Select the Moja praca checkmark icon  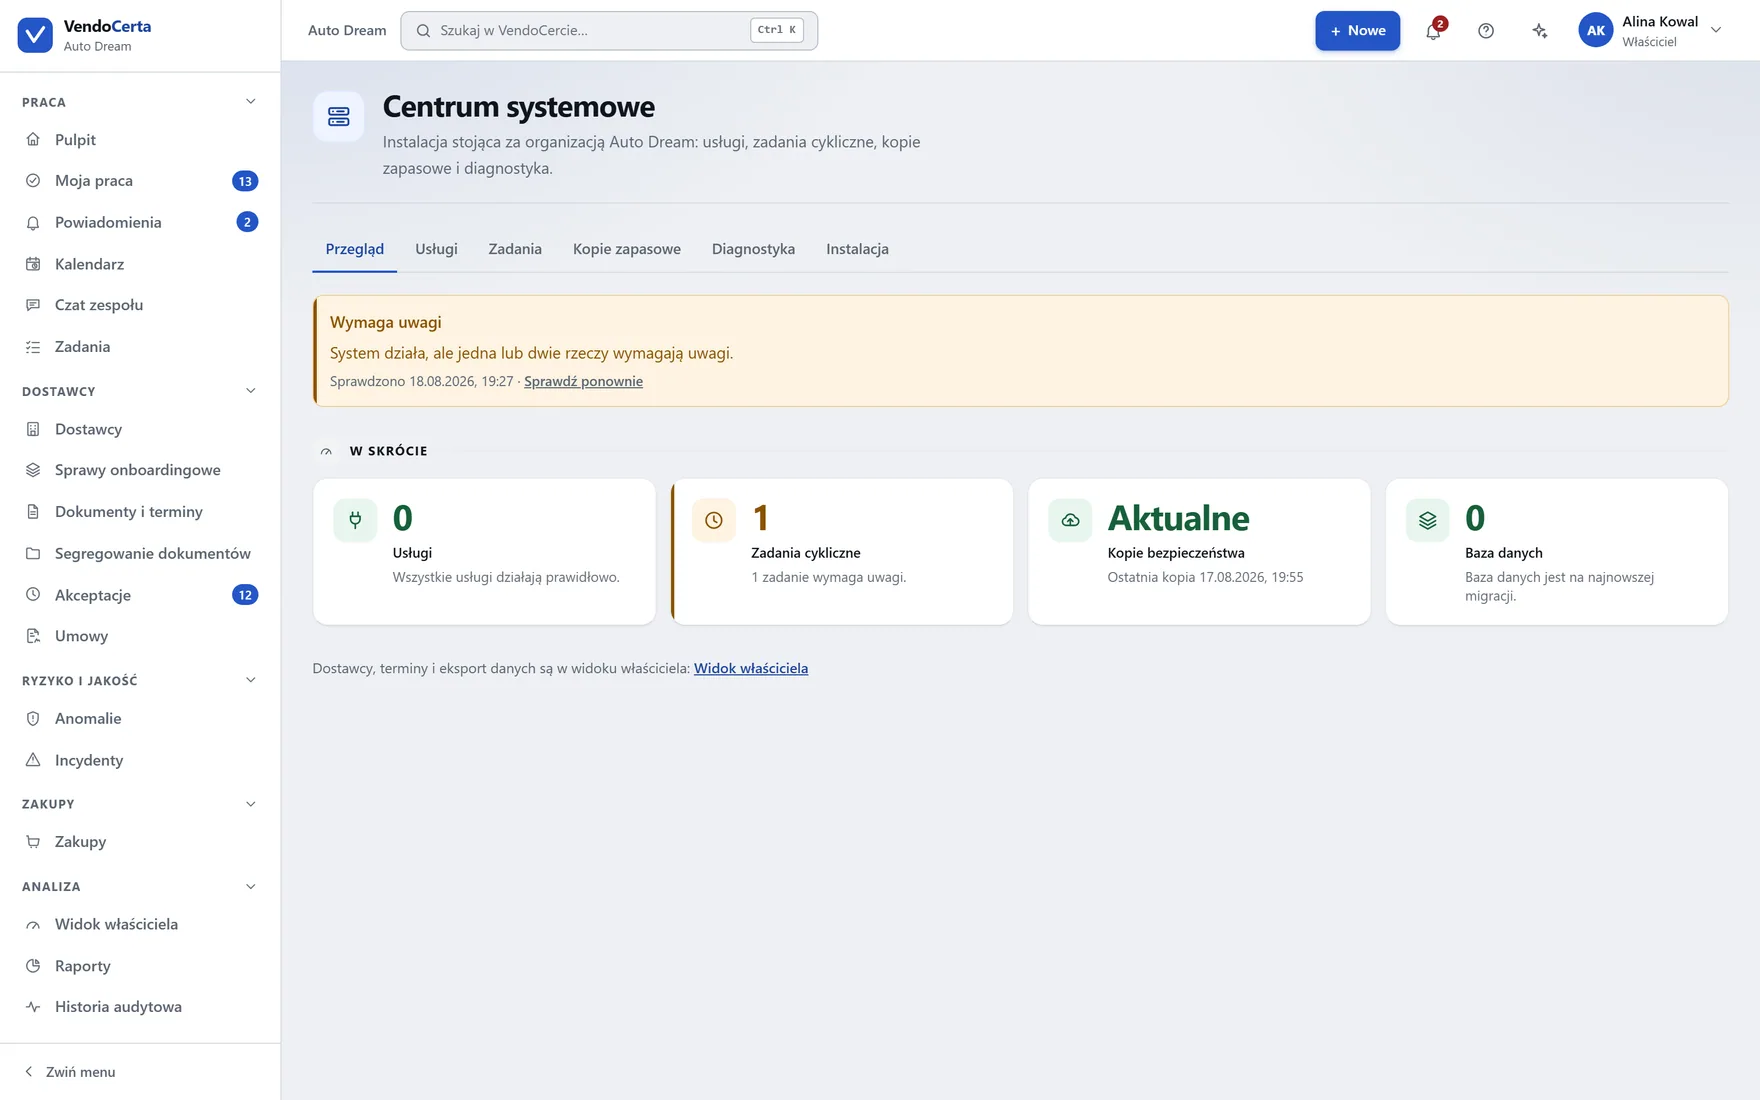point(33,181)
